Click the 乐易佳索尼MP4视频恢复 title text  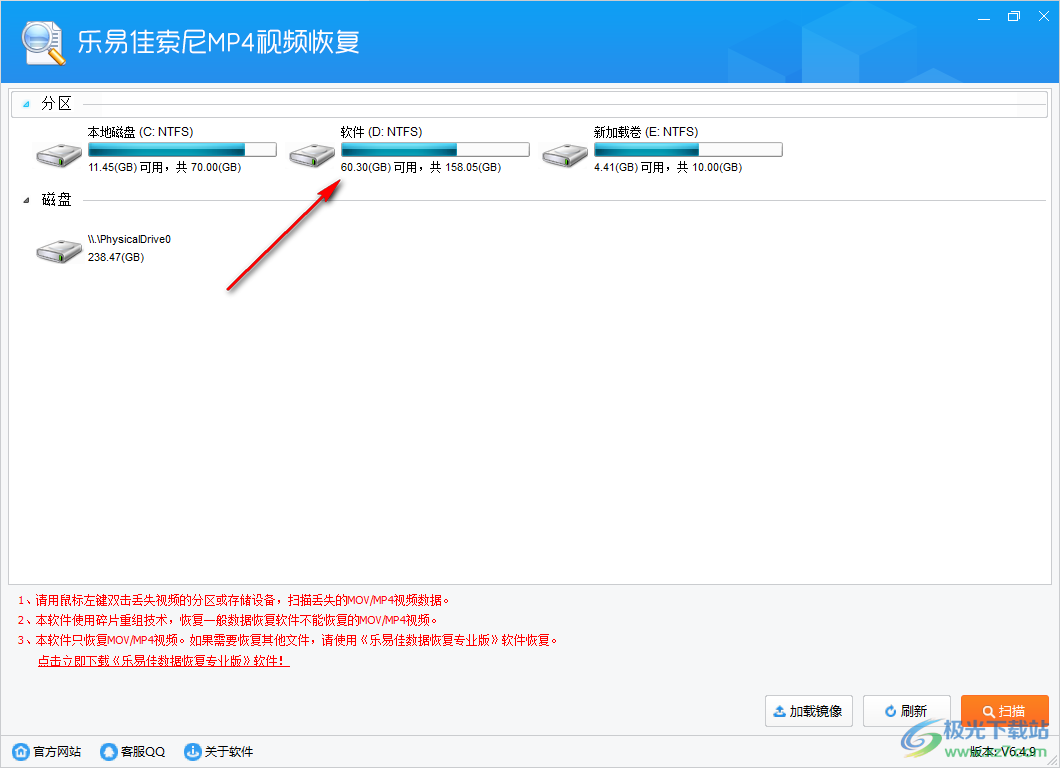[218, 42]
